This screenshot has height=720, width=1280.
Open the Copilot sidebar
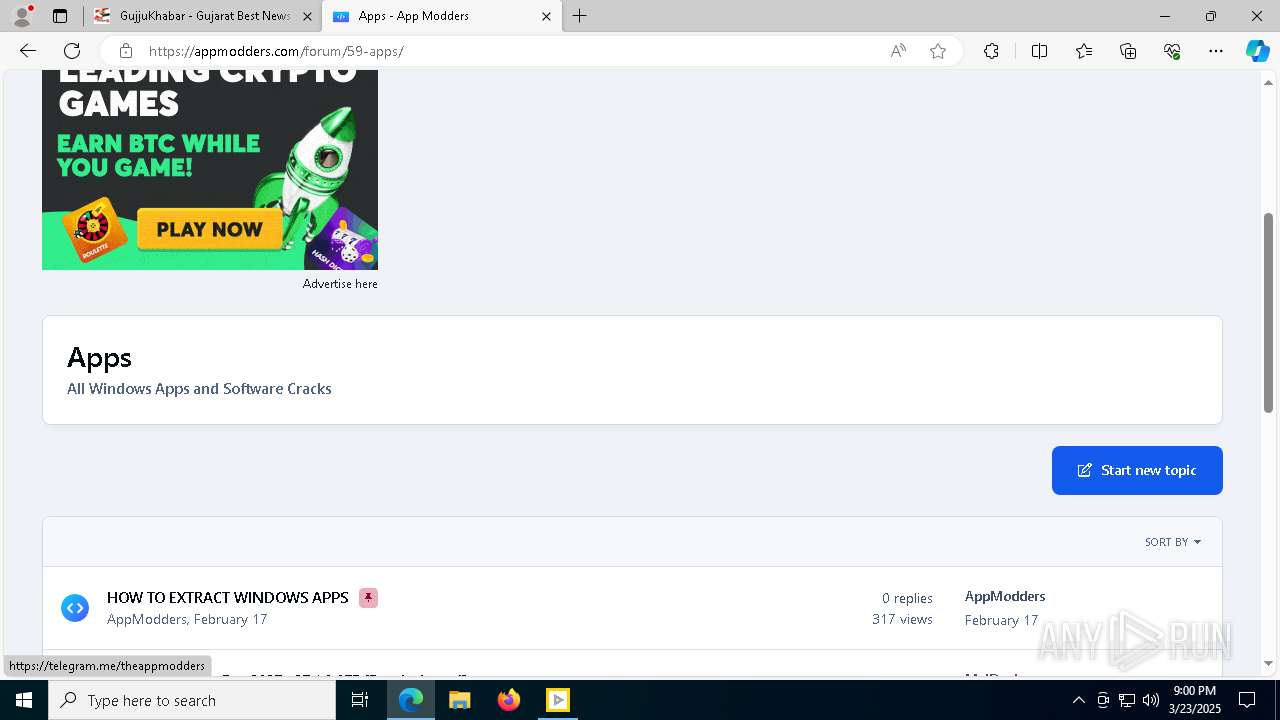(1257, 51)
